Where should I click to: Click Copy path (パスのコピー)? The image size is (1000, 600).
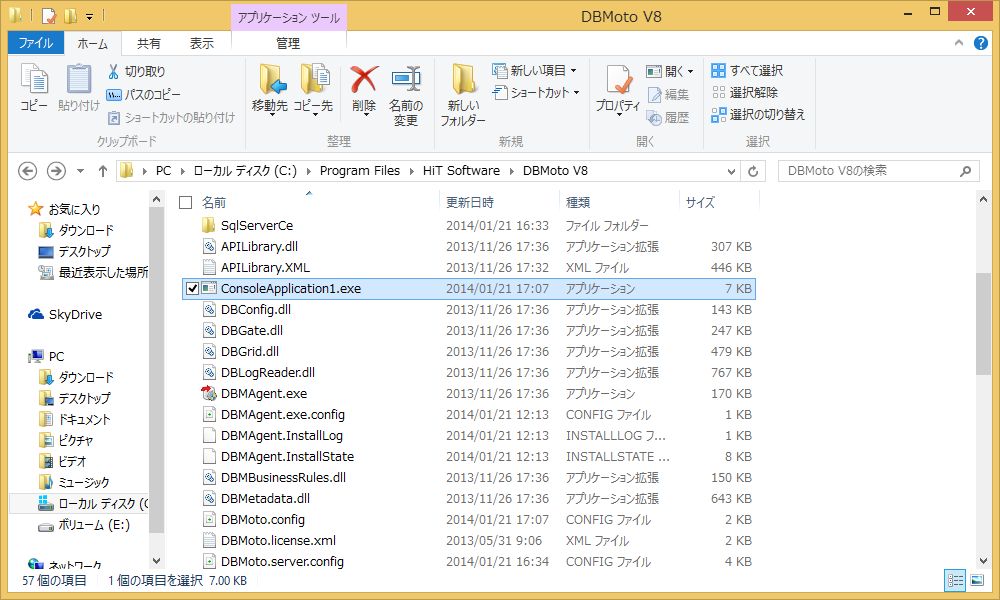tap(143, 94)
